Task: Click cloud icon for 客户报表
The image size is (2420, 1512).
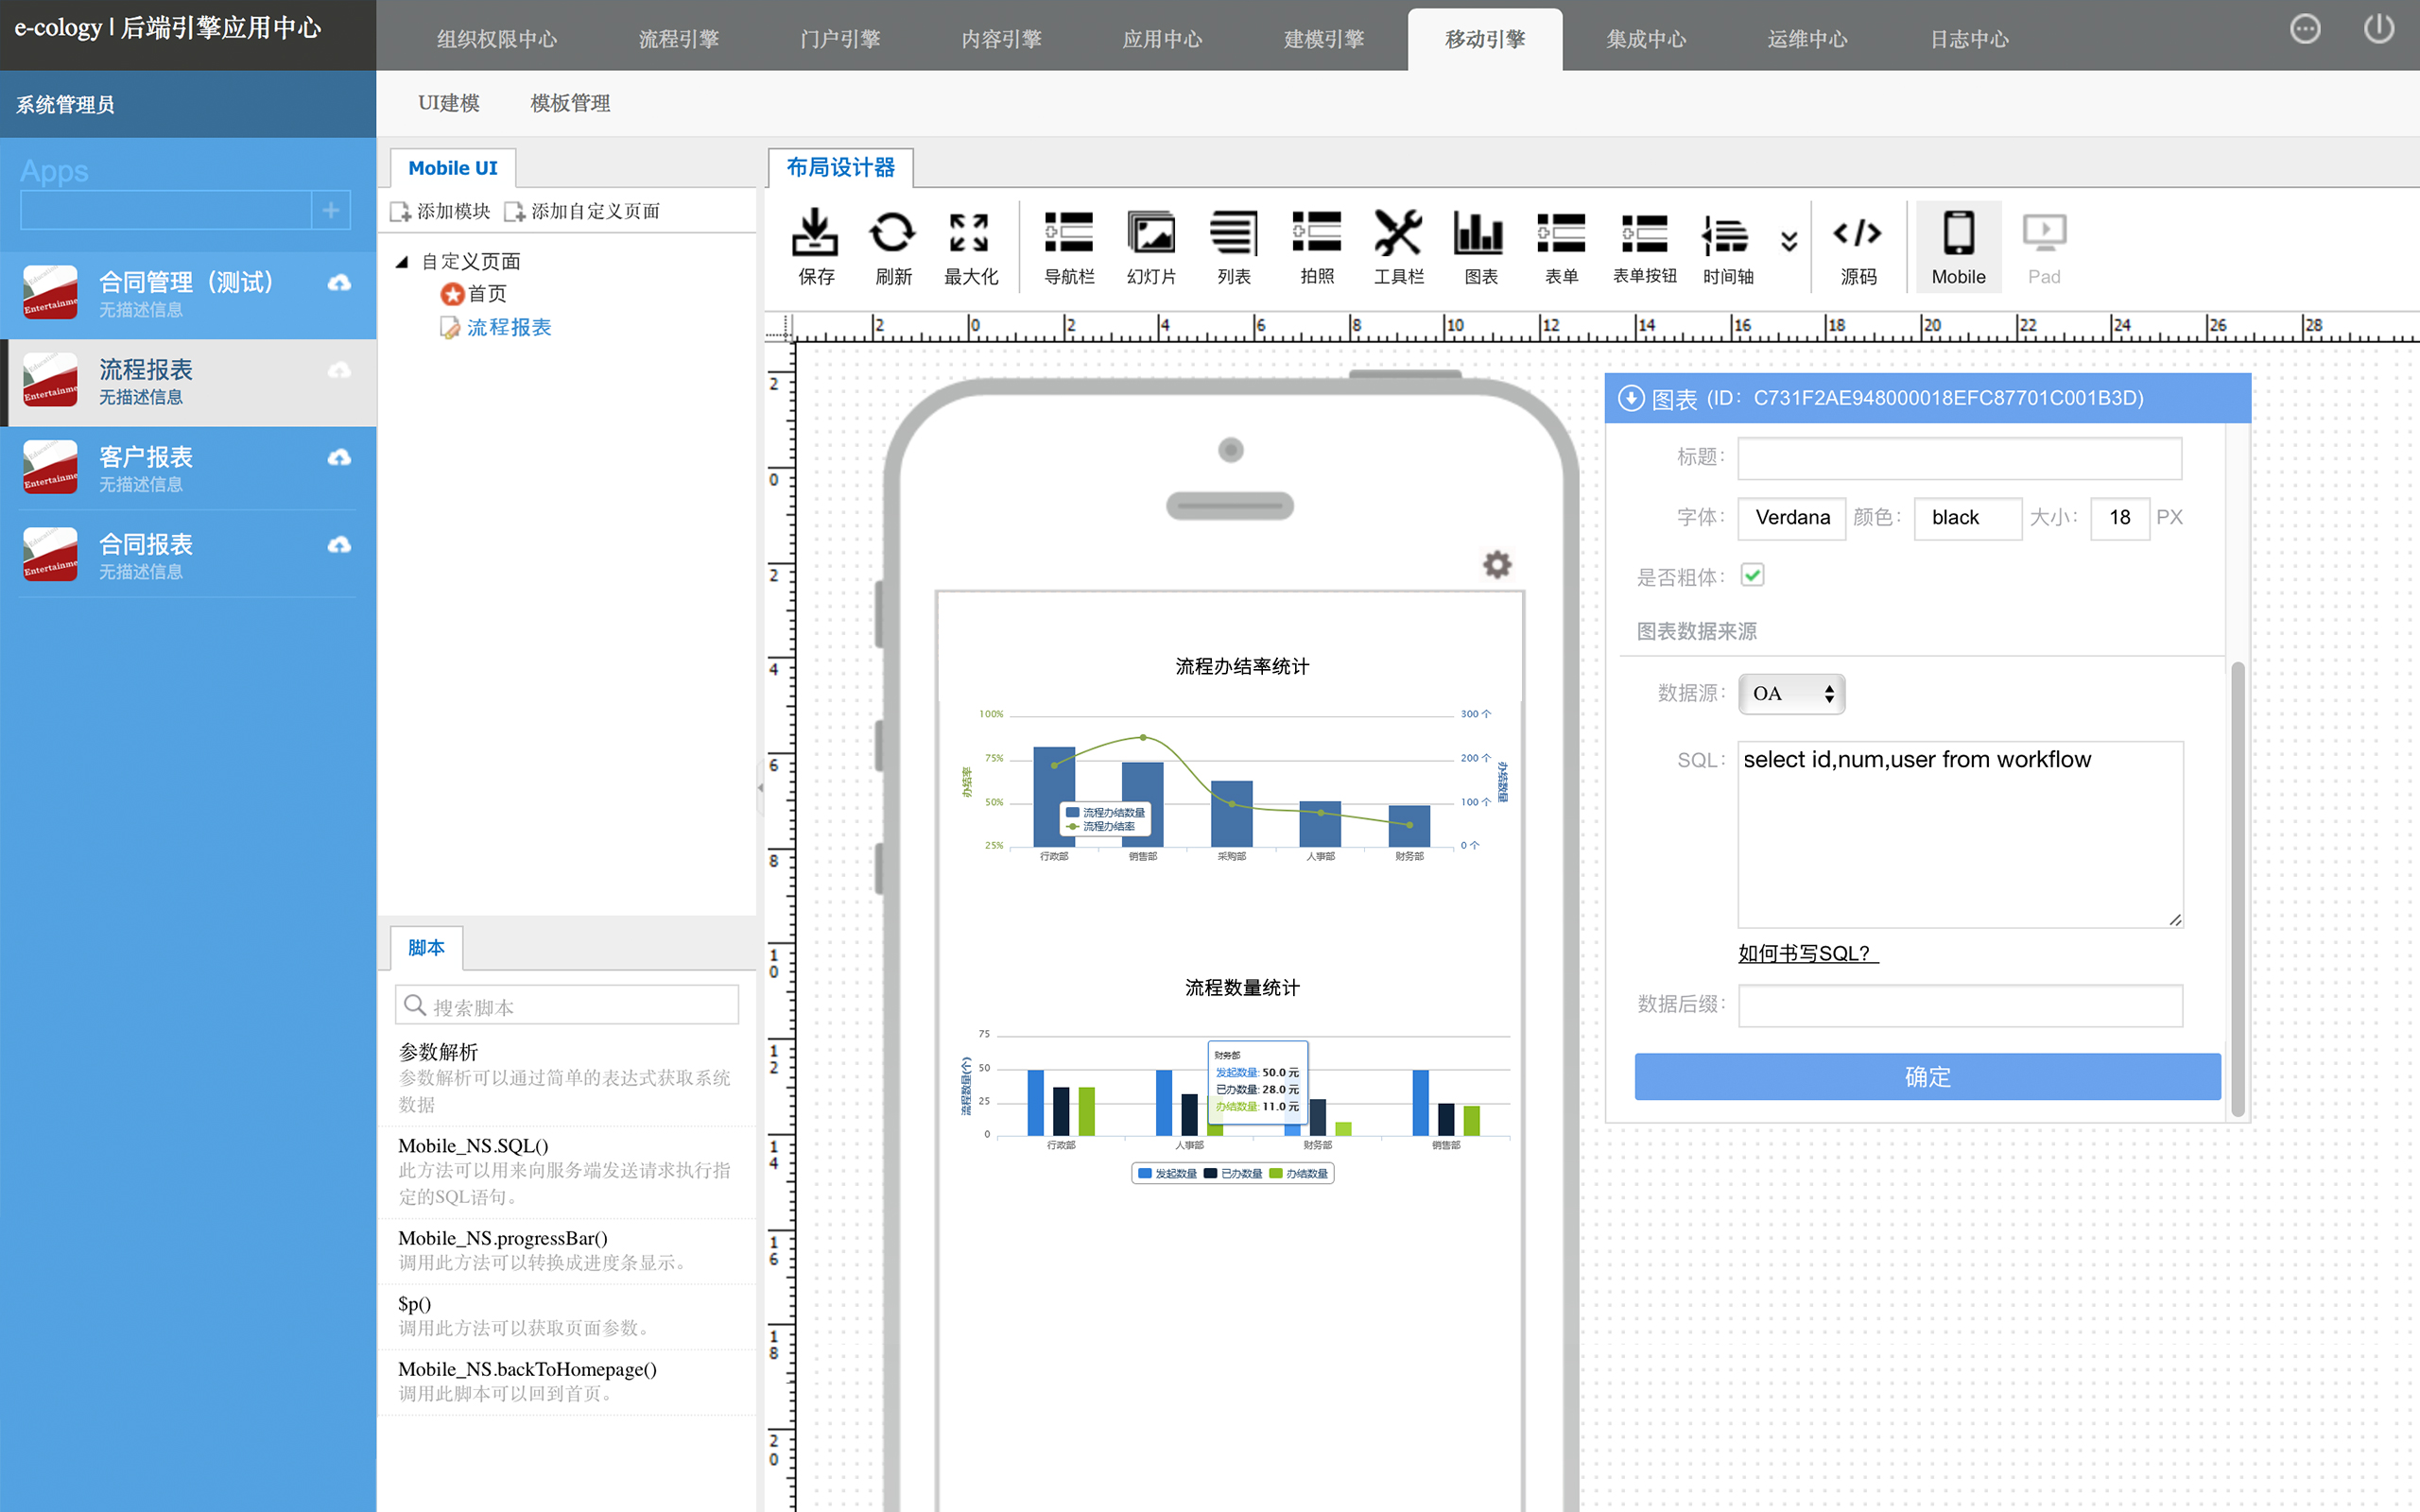Action: 339,458
